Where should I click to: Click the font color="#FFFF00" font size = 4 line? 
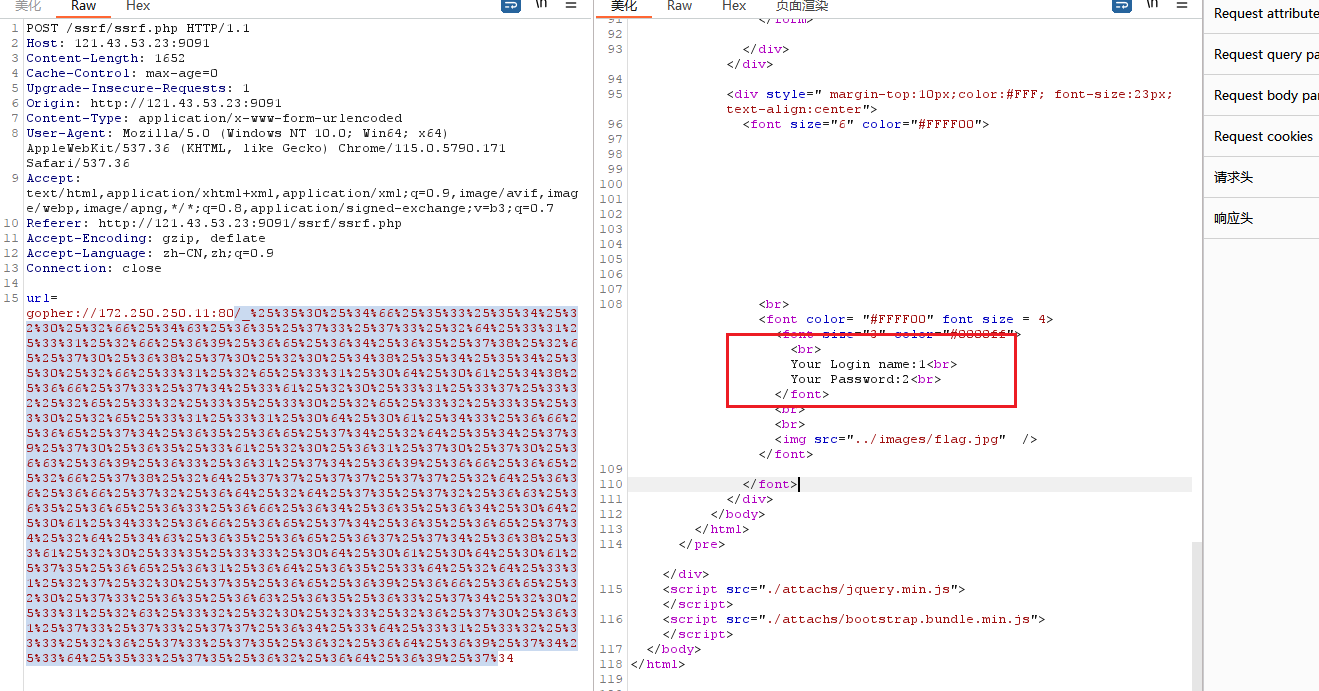[x=905, y=320]
